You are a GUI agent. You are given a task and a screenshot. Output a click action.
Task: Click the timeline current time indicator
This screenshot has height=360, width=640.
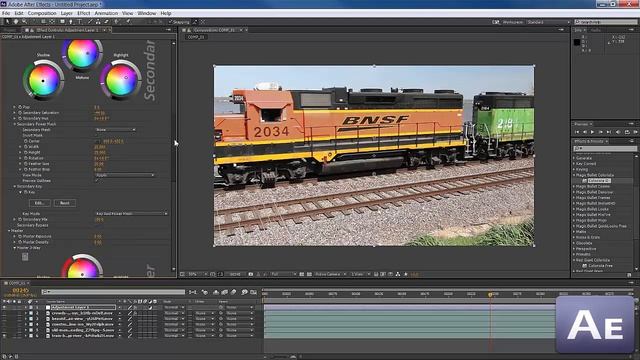490,294
